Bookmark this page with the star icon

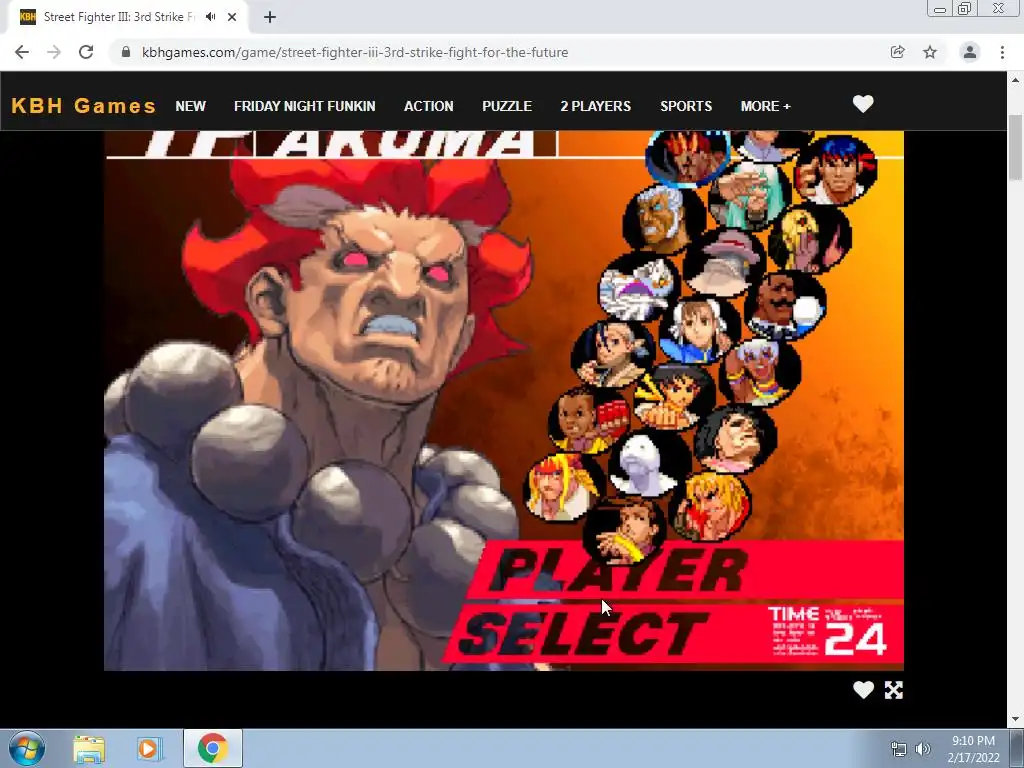pos(930,52)
